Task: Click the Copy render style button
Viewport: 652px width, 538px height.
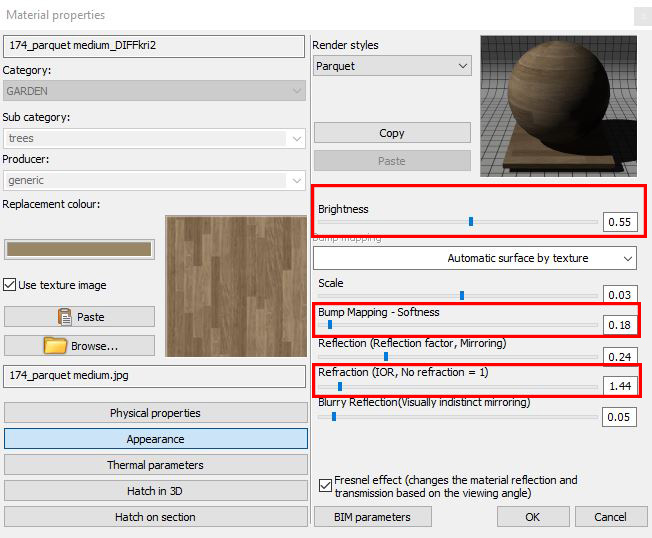Action: [392, 133]
